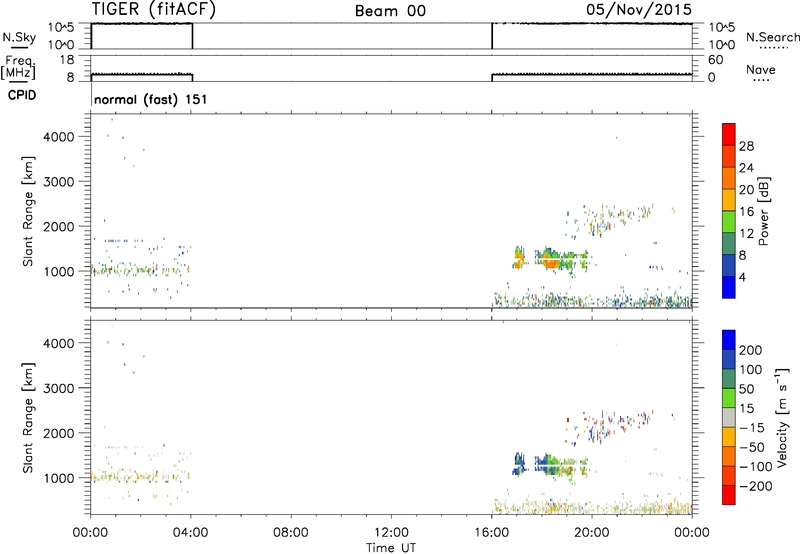Screen dimensions: 800x554
Task: Click the 2000 tick in velocity panel
Action: (x=59, y=433)
